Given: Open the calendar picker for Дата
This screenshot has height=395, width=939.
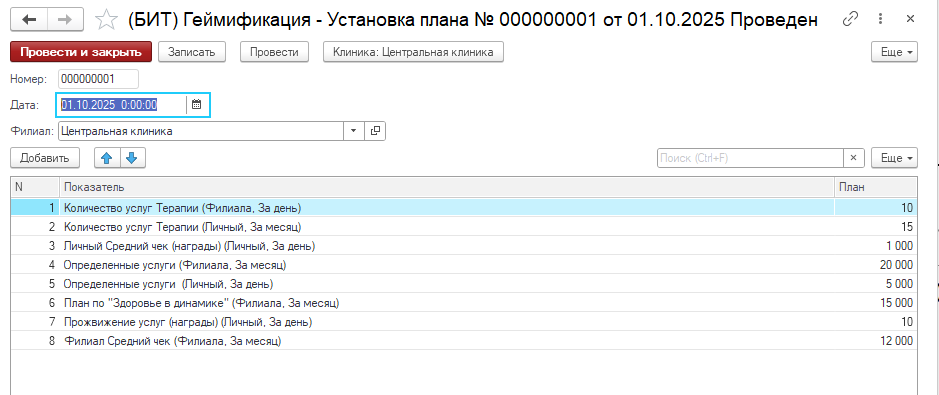Looking at the screenshot, I should click(x=196, y=105).
